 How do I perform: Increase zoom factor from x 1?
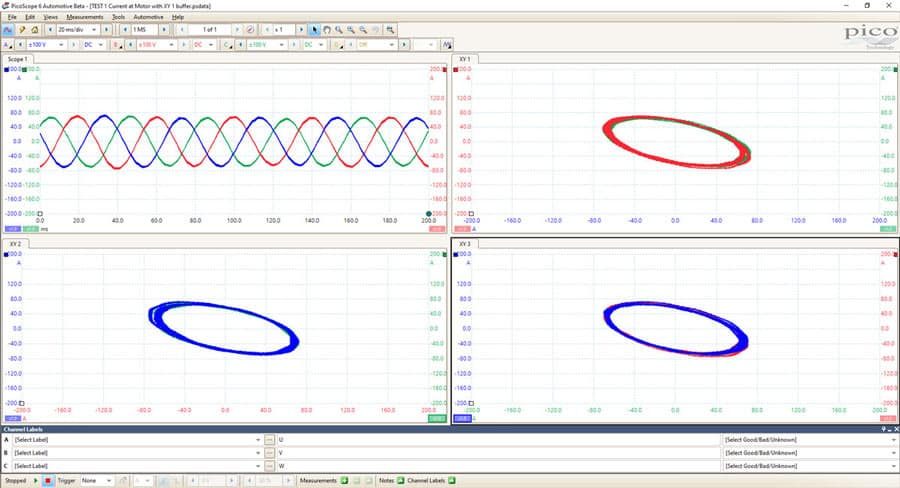pos(301,29)
